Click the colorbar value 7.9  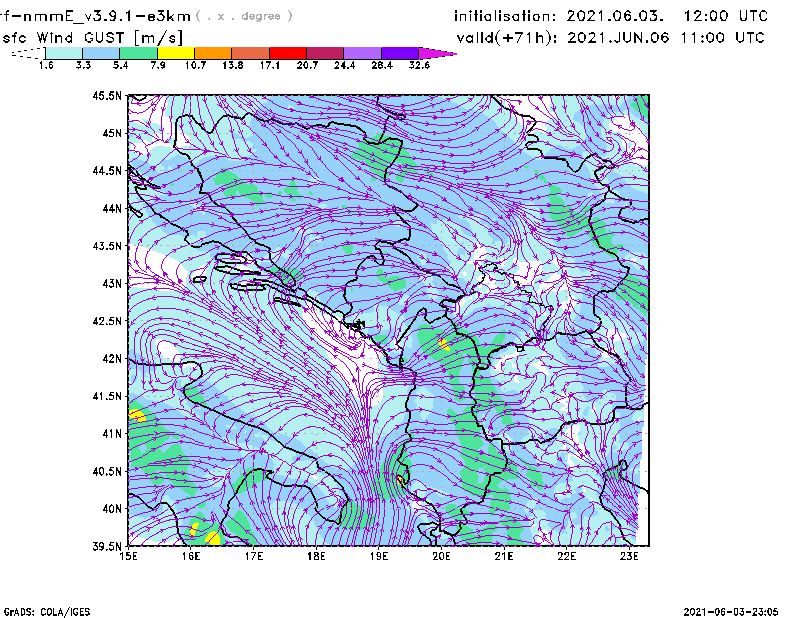(158, 65)
